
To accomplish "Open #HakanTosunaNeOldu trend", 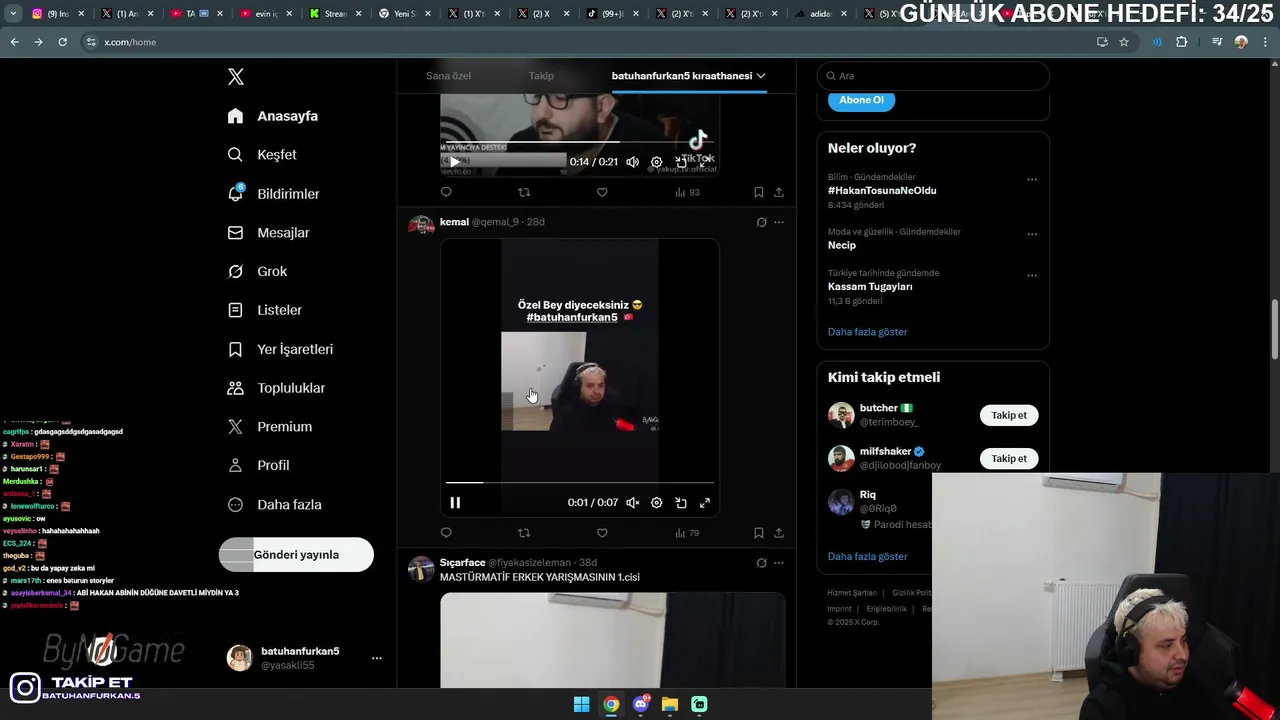I will click(882, 191).
